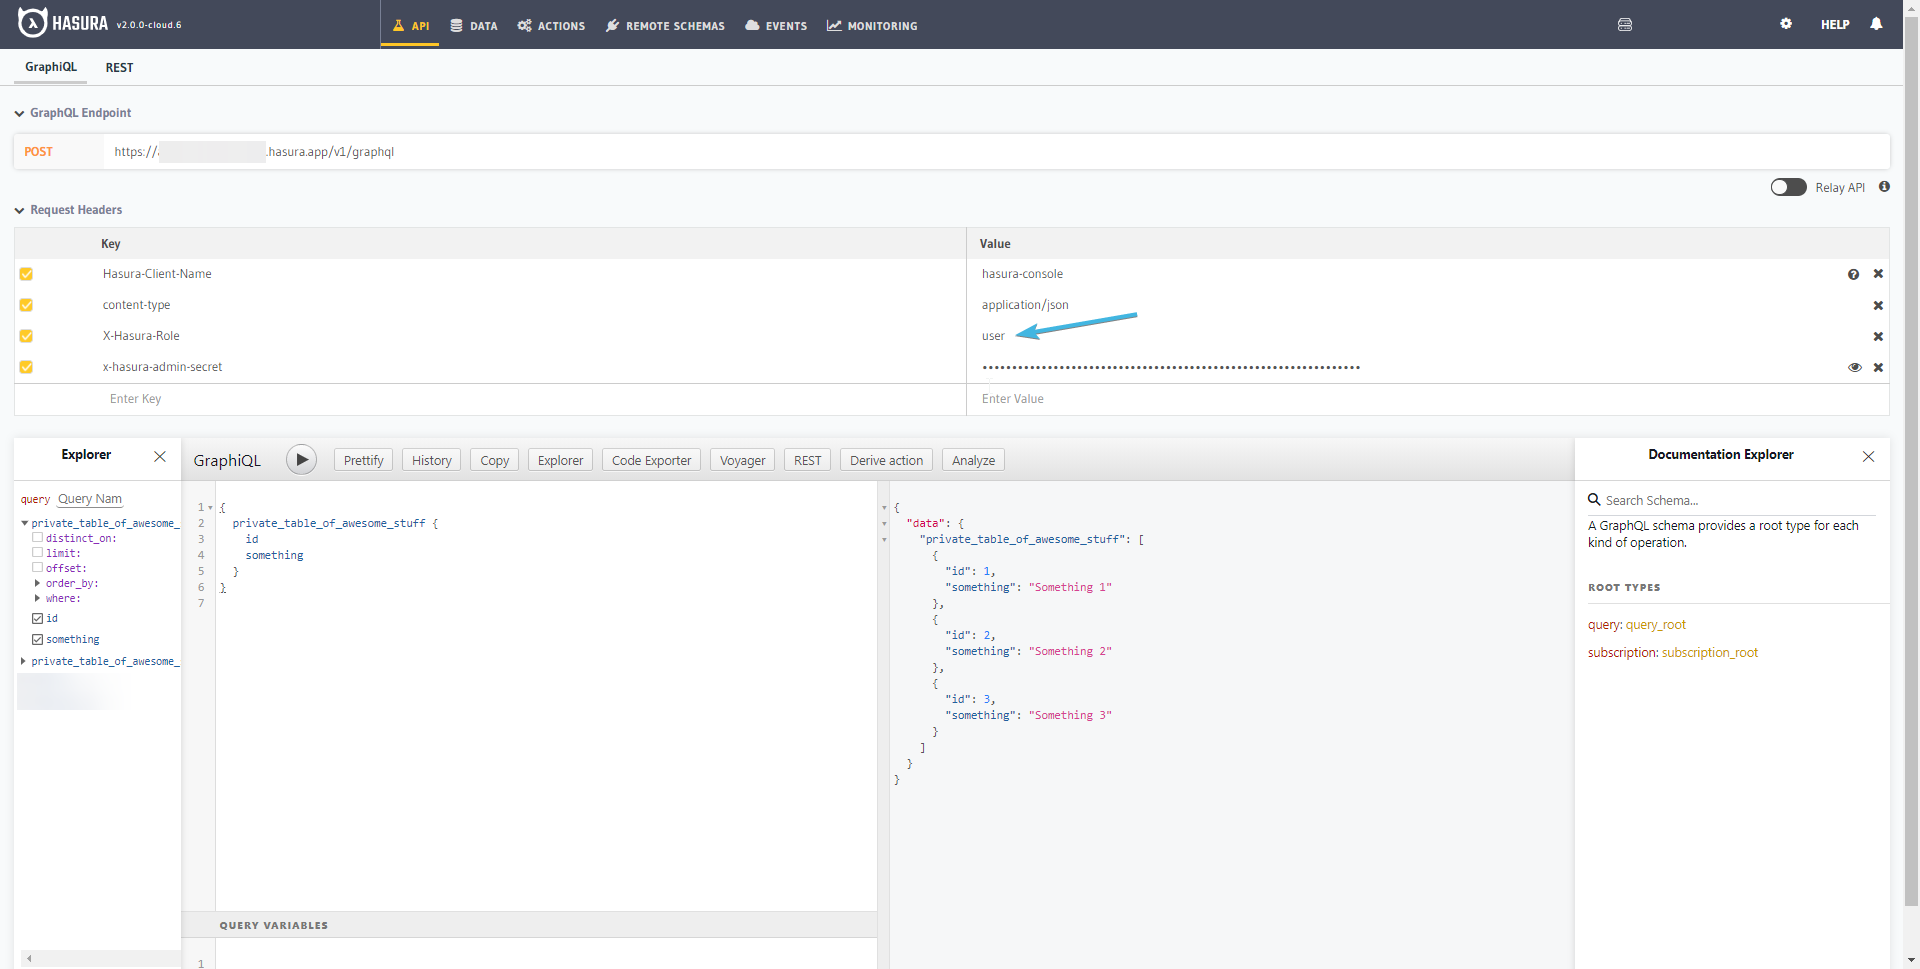Fold the query at line 1
The image size is (1920, 969).
tap(210, 508)
